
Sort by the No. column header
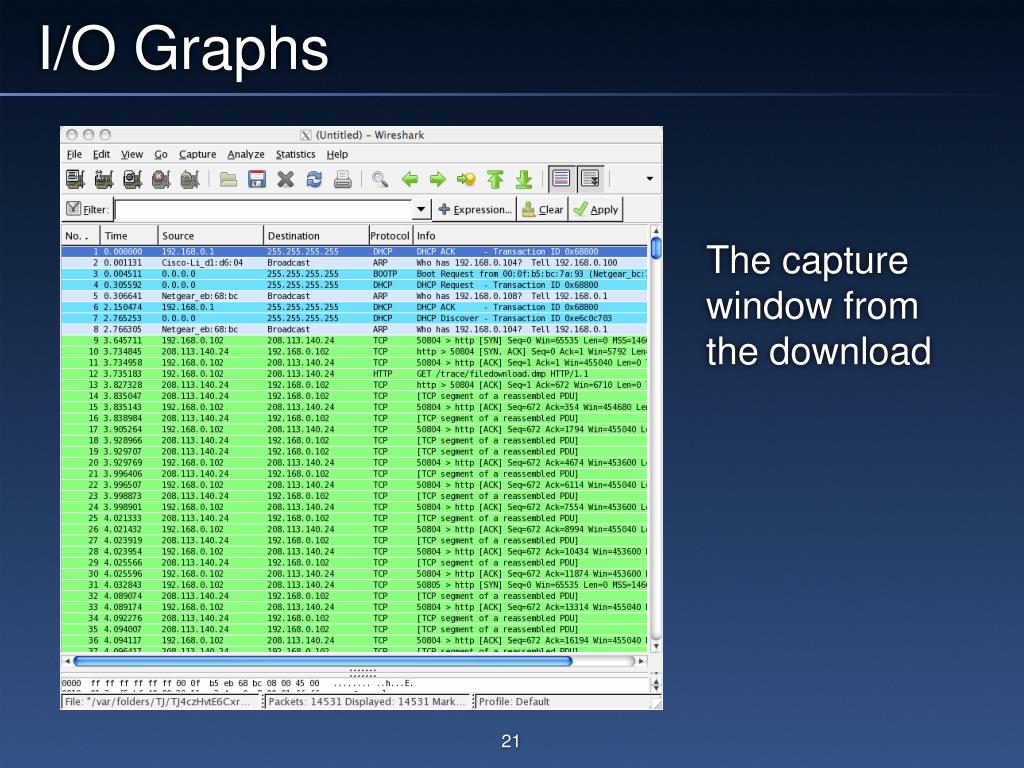(80, 236)
